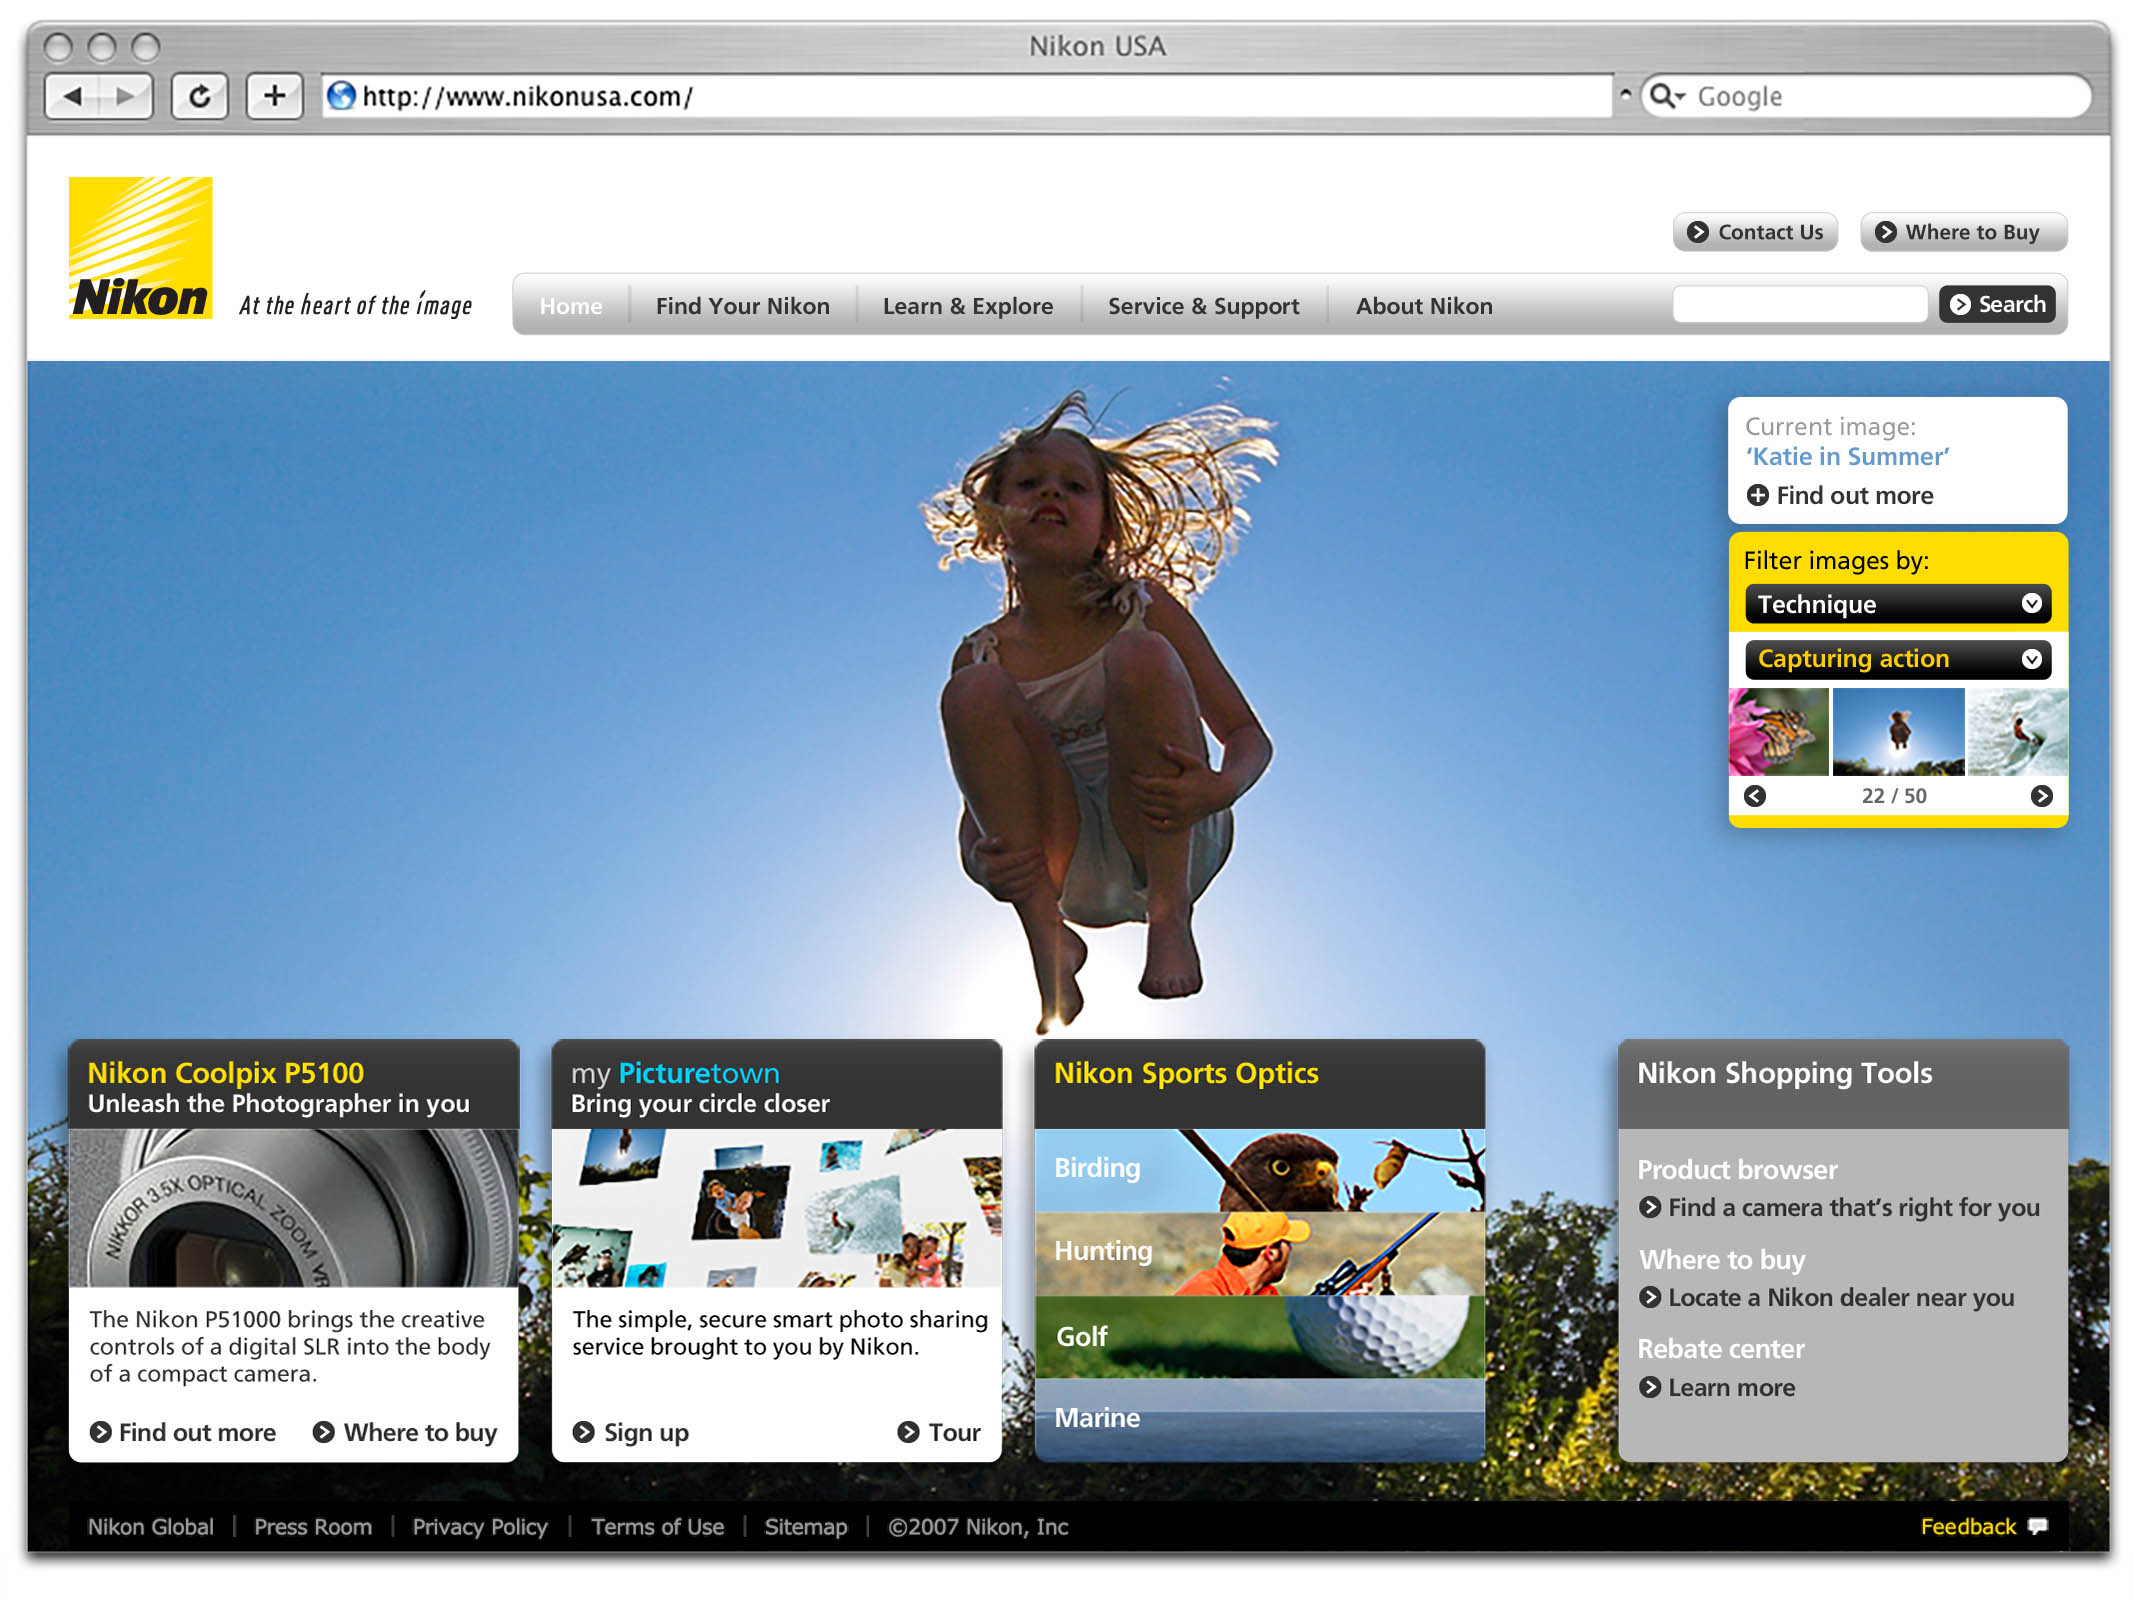Click Sign up for Picturetown

(x=631, y=1432)
